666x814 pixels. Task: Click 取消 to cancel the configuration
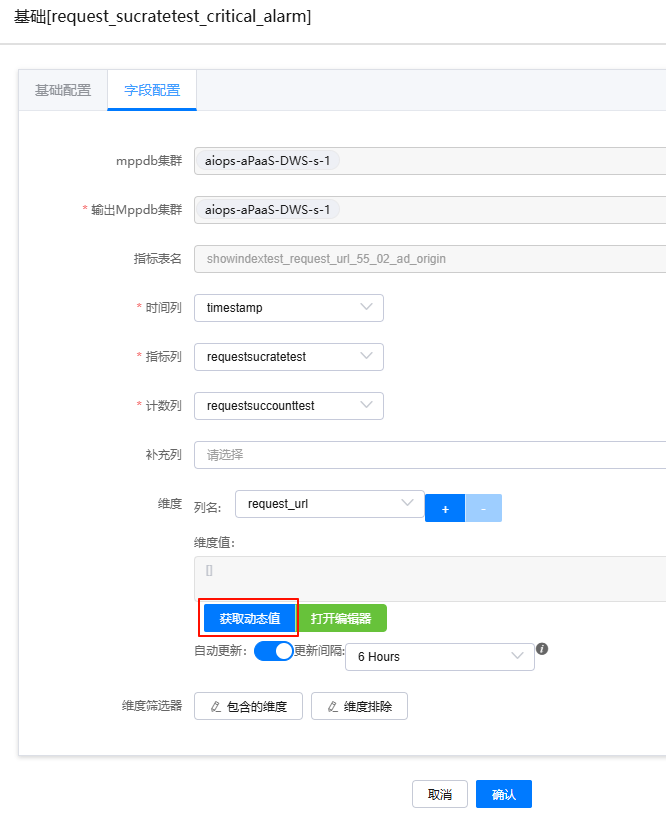[440, 794]
